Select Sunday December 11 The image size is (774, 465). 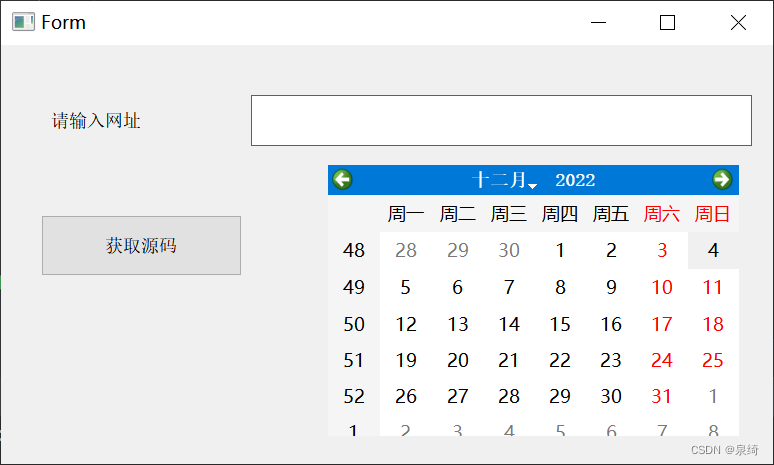click(x=713, y=287)
